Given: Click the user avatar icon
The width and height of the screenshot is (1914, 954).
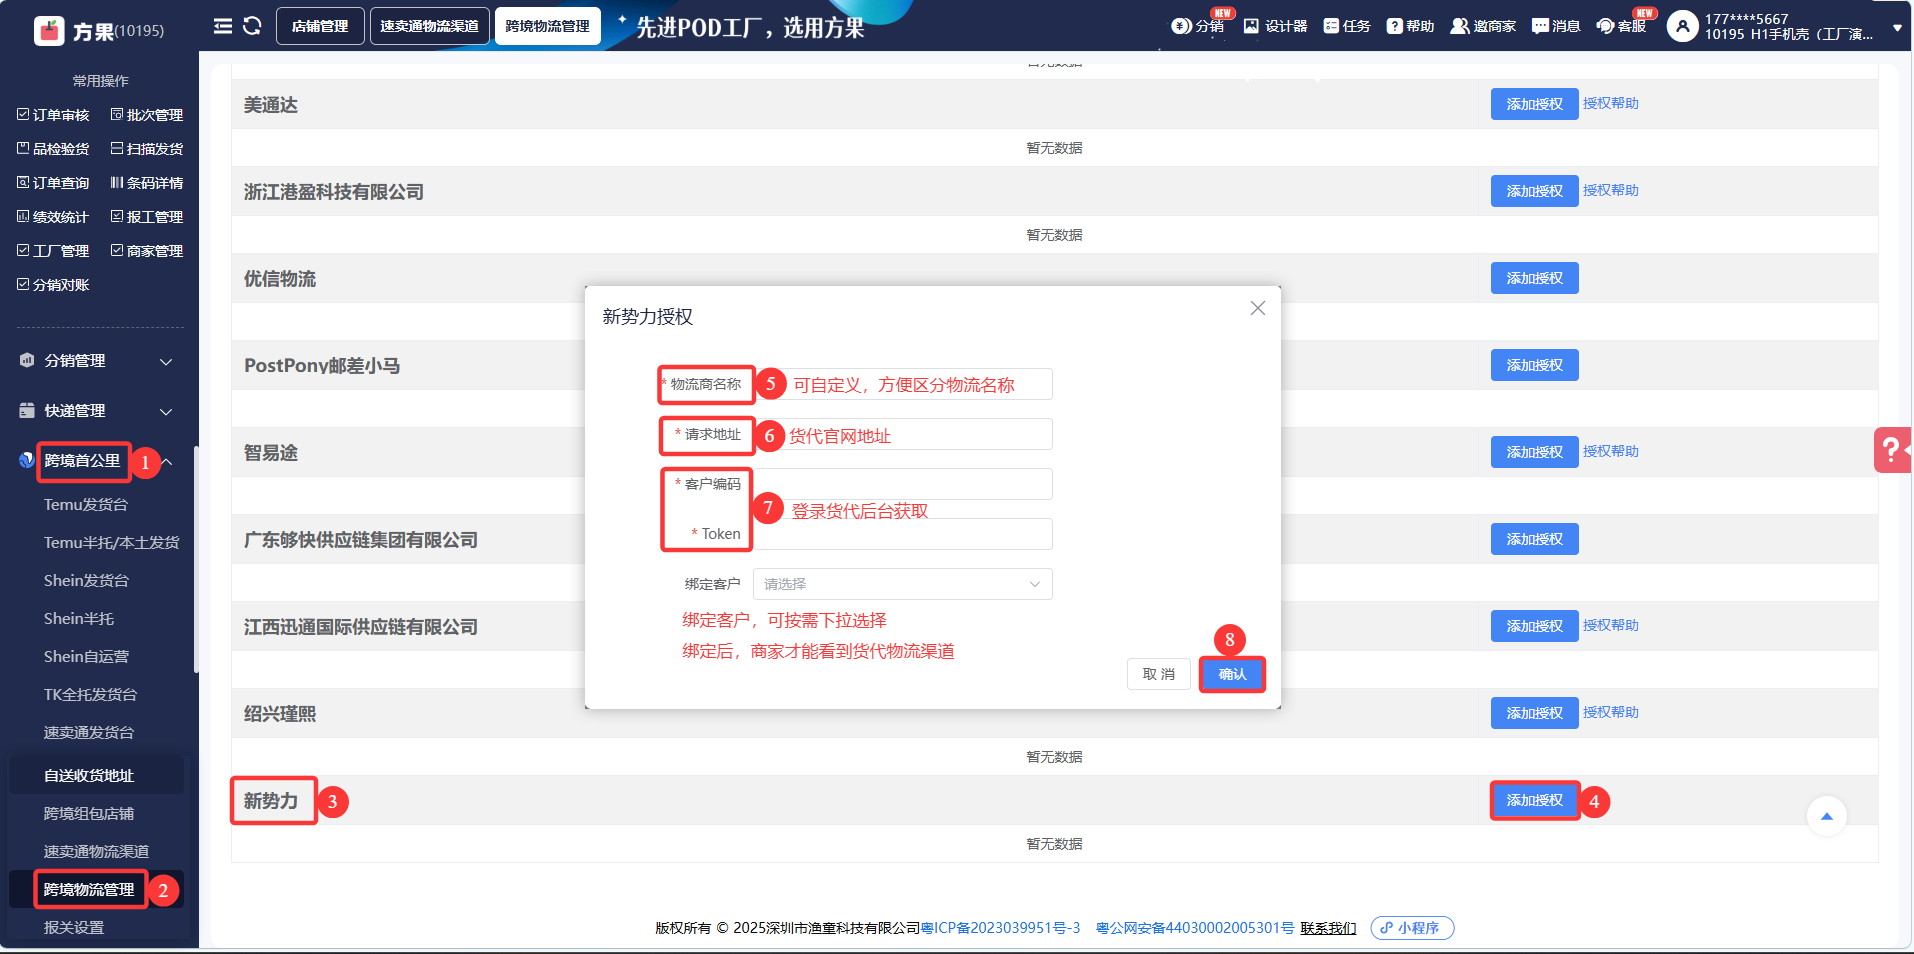Looking at the screenshot, I should [1682, 26].
